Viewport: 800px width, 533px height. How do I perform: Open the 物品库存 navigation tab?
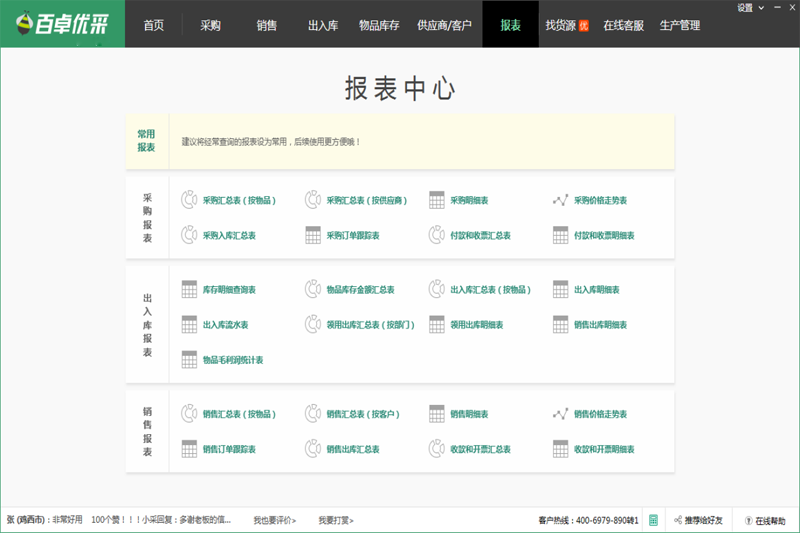click(379, 25)
